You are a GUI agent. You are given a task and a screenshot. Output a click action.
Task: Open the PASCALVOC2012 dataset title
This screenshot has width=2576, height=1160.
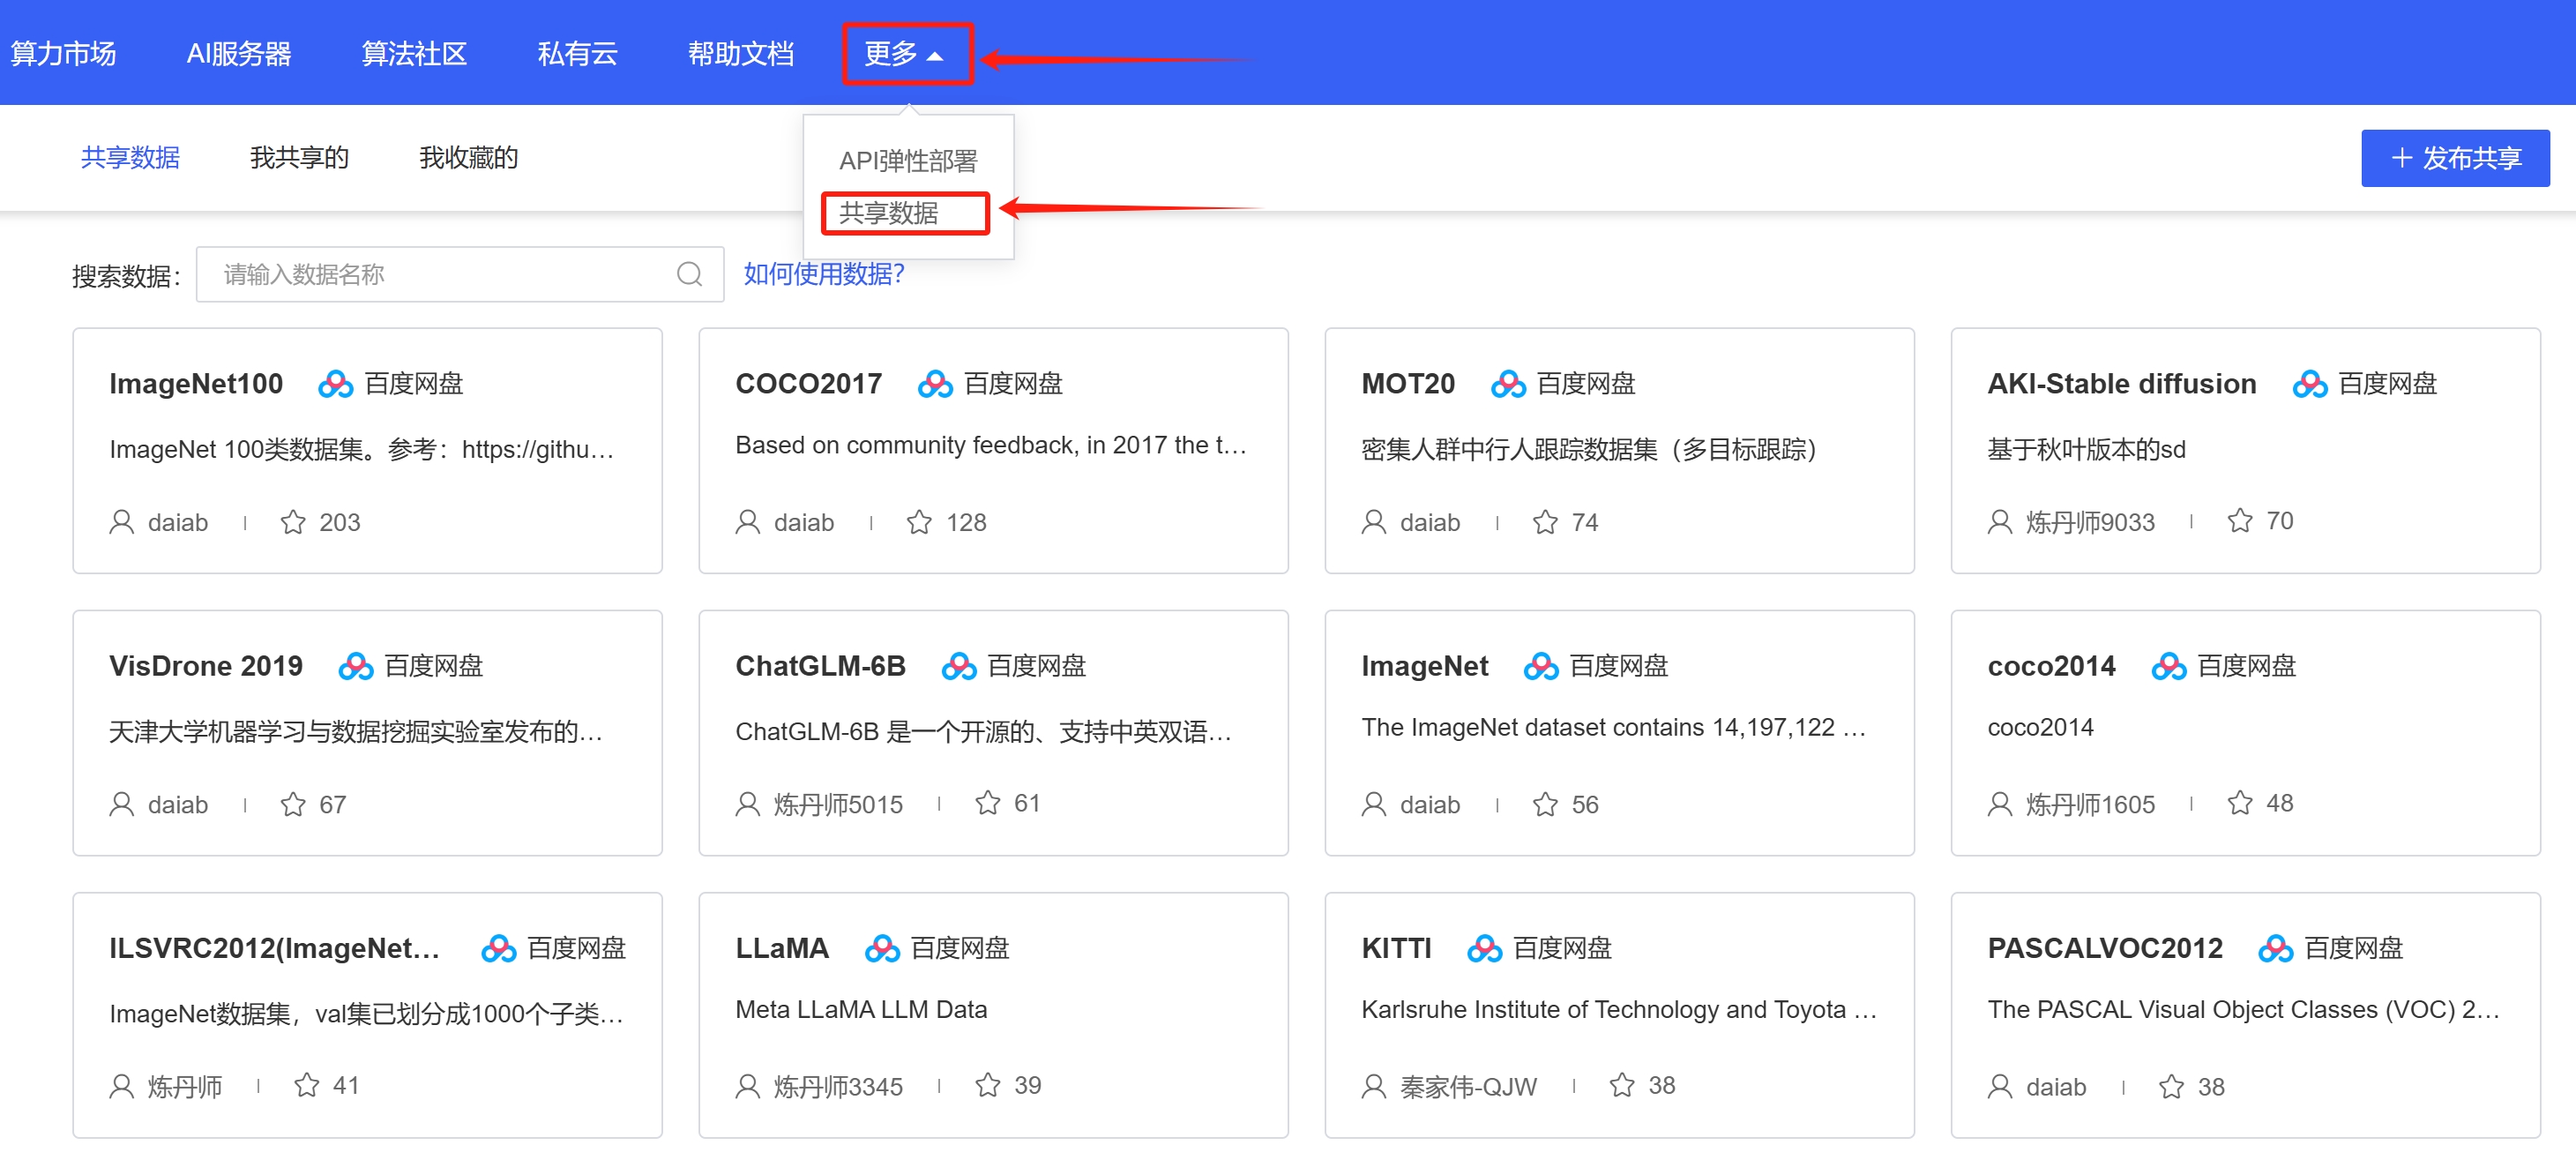(x=2105, y=948)
